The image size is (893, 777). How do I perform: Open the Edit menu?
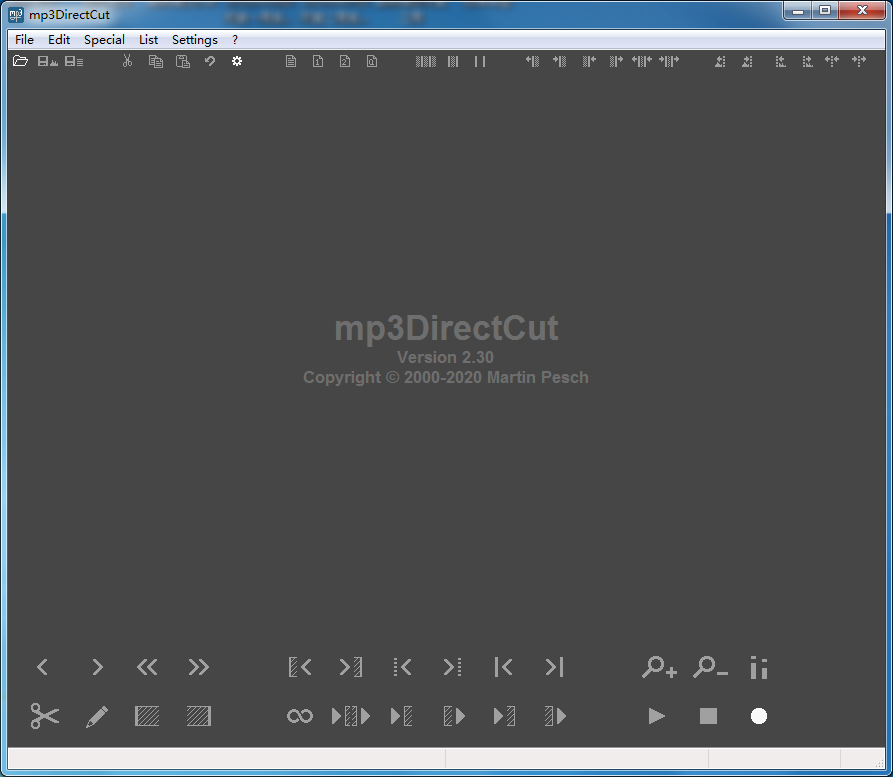(59, 40)
